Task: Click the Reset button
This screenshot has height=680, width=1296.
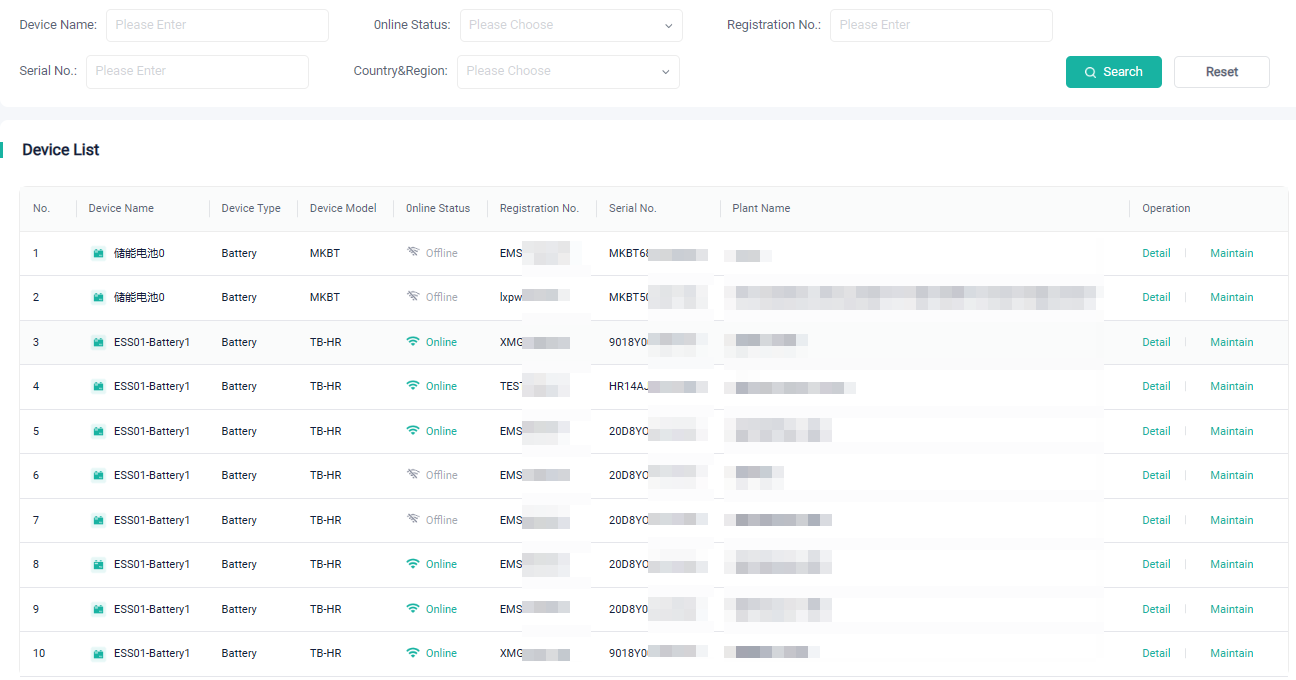Action: (x=1222, y=72)
